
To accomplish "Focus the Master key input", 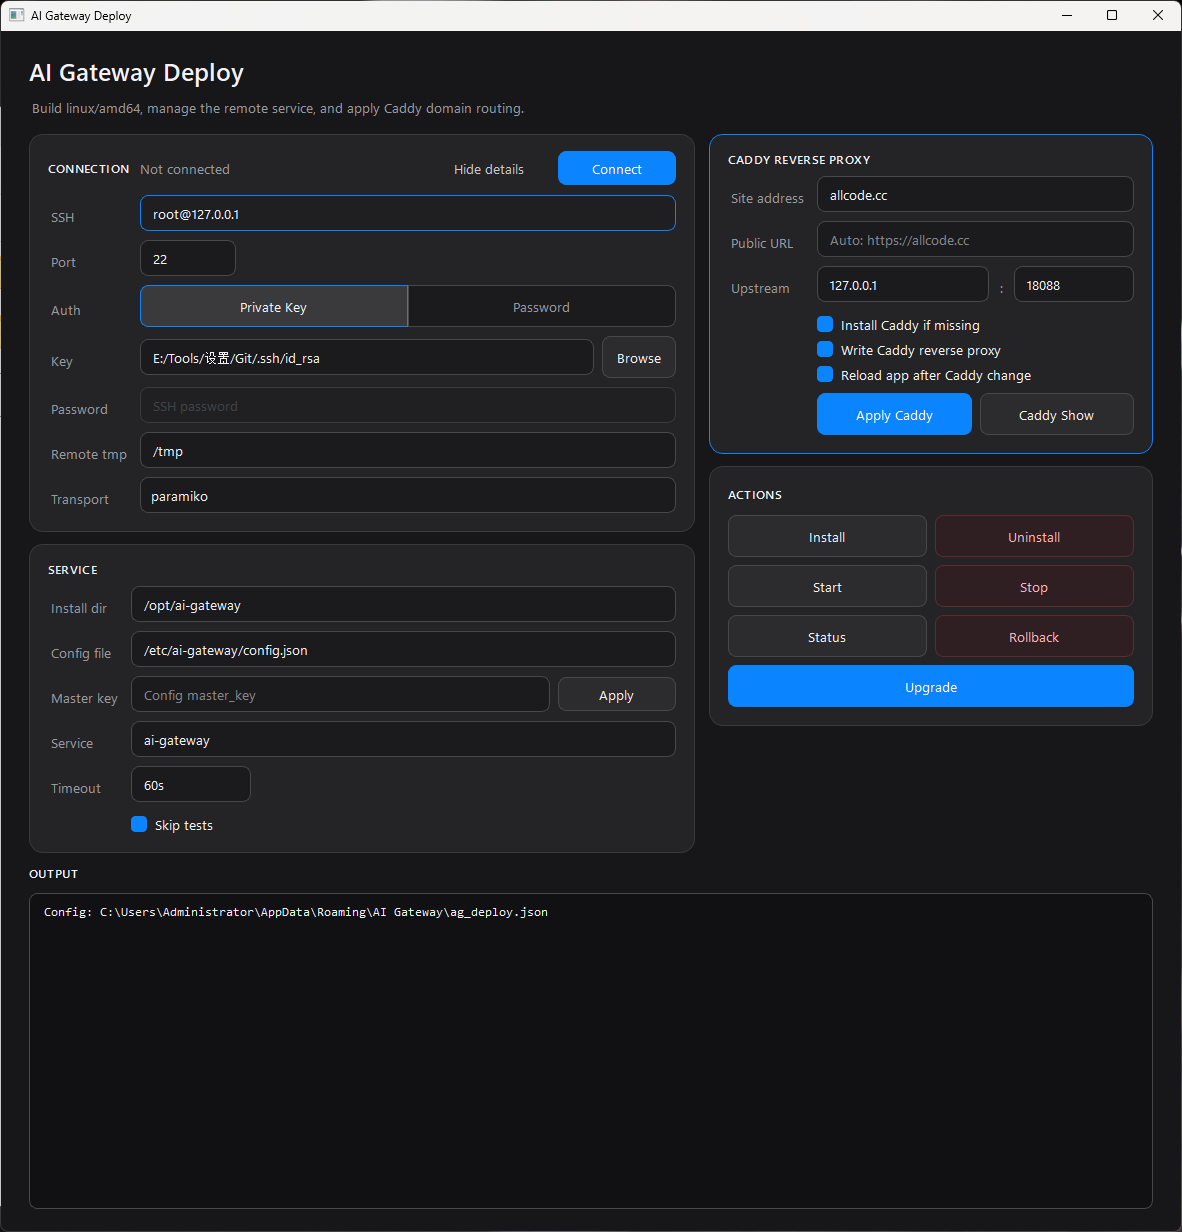I will click(x=340, y=694).
